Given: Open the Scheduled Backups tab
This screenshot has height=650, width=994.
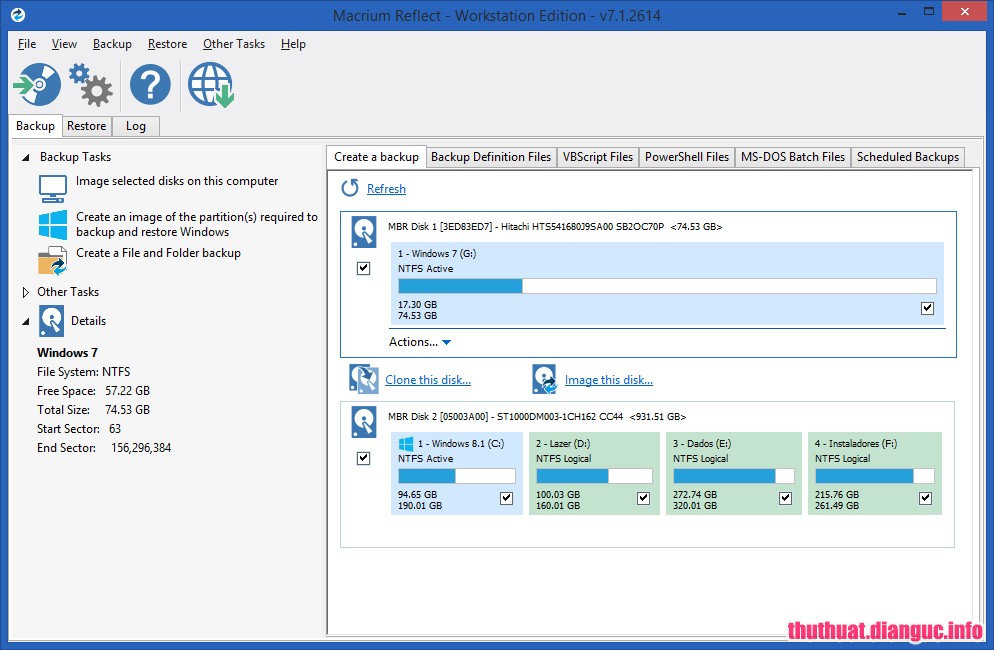Looking at the screenshot, I should (908, 157).
